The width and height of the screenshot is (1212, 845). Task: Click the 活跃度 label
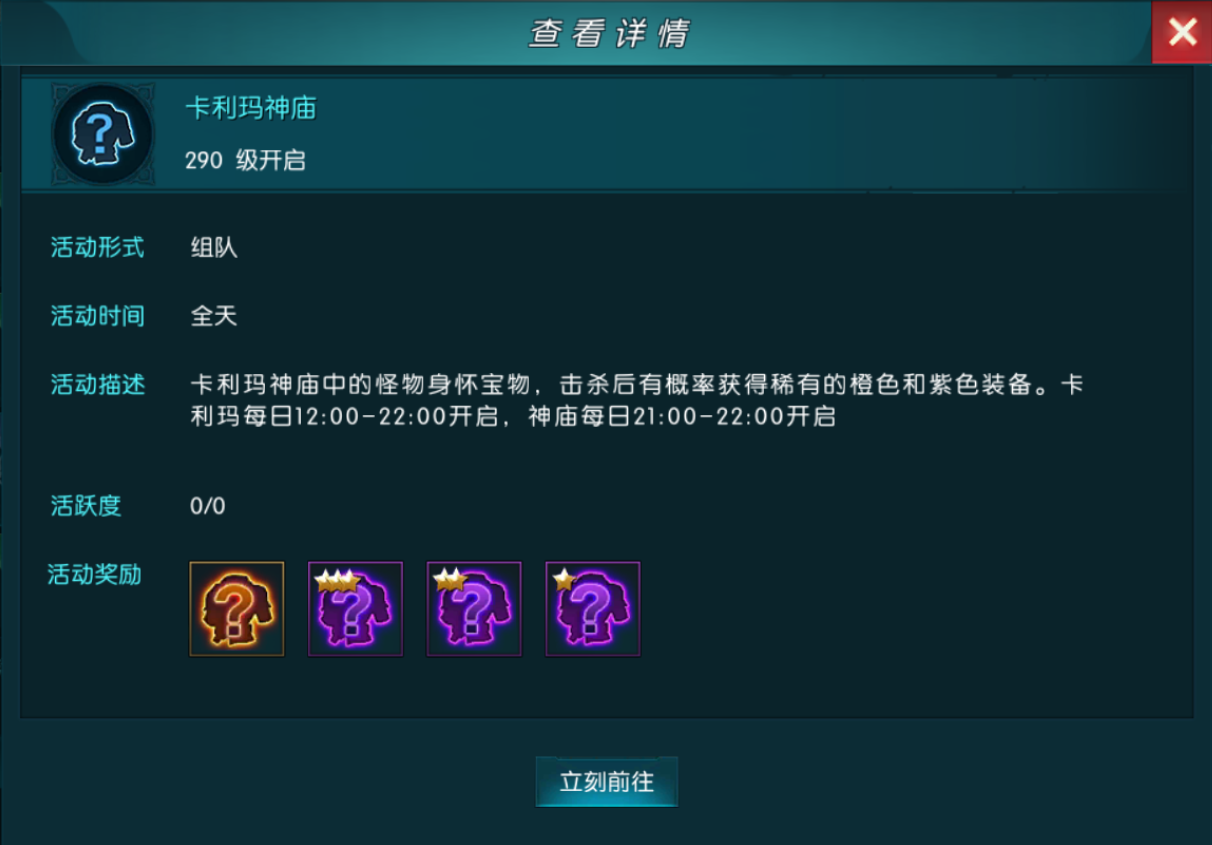pyautogui.click(x=86, y=506)
